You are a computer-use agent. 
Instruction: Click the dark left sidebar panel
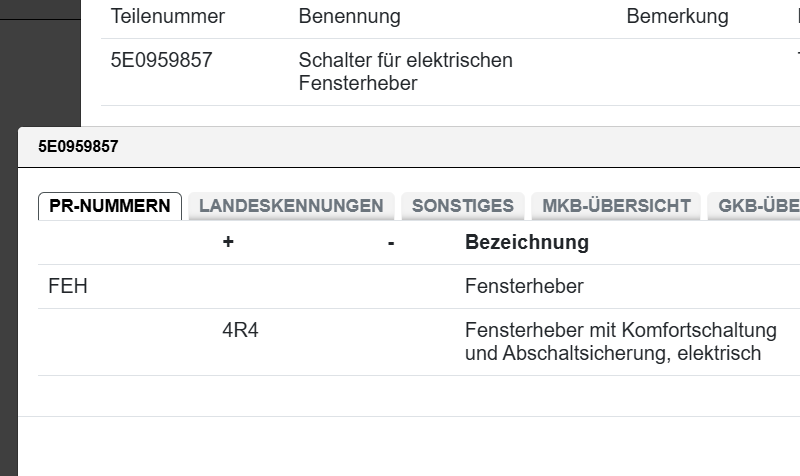coord(40,60)
